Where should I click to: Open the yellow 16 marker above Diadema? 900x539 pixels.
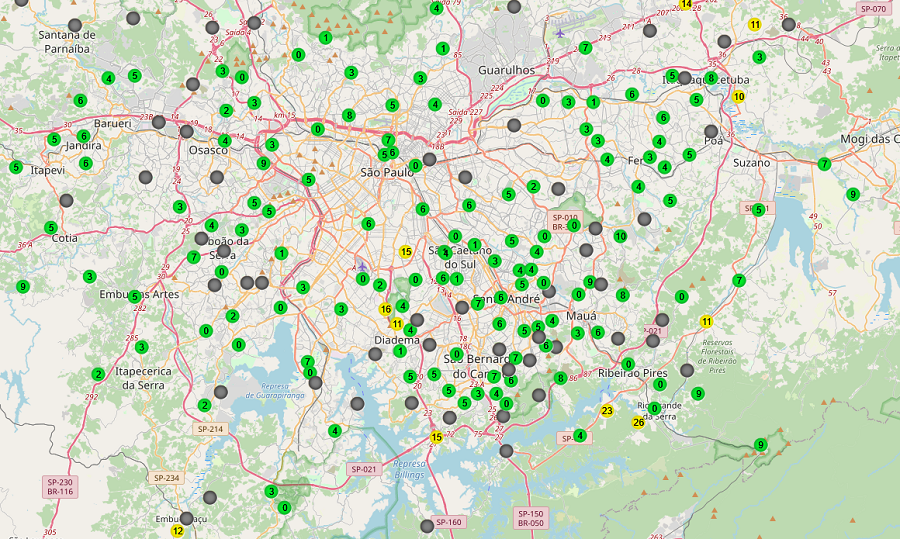click(385, 310)
